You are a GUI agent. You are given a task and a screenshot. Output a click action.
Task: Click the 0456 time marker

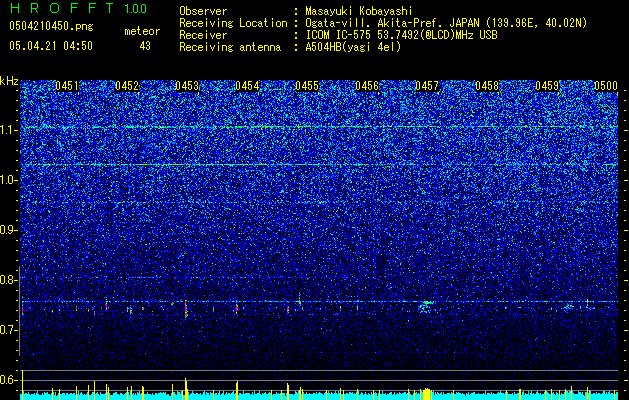point(367,86)
